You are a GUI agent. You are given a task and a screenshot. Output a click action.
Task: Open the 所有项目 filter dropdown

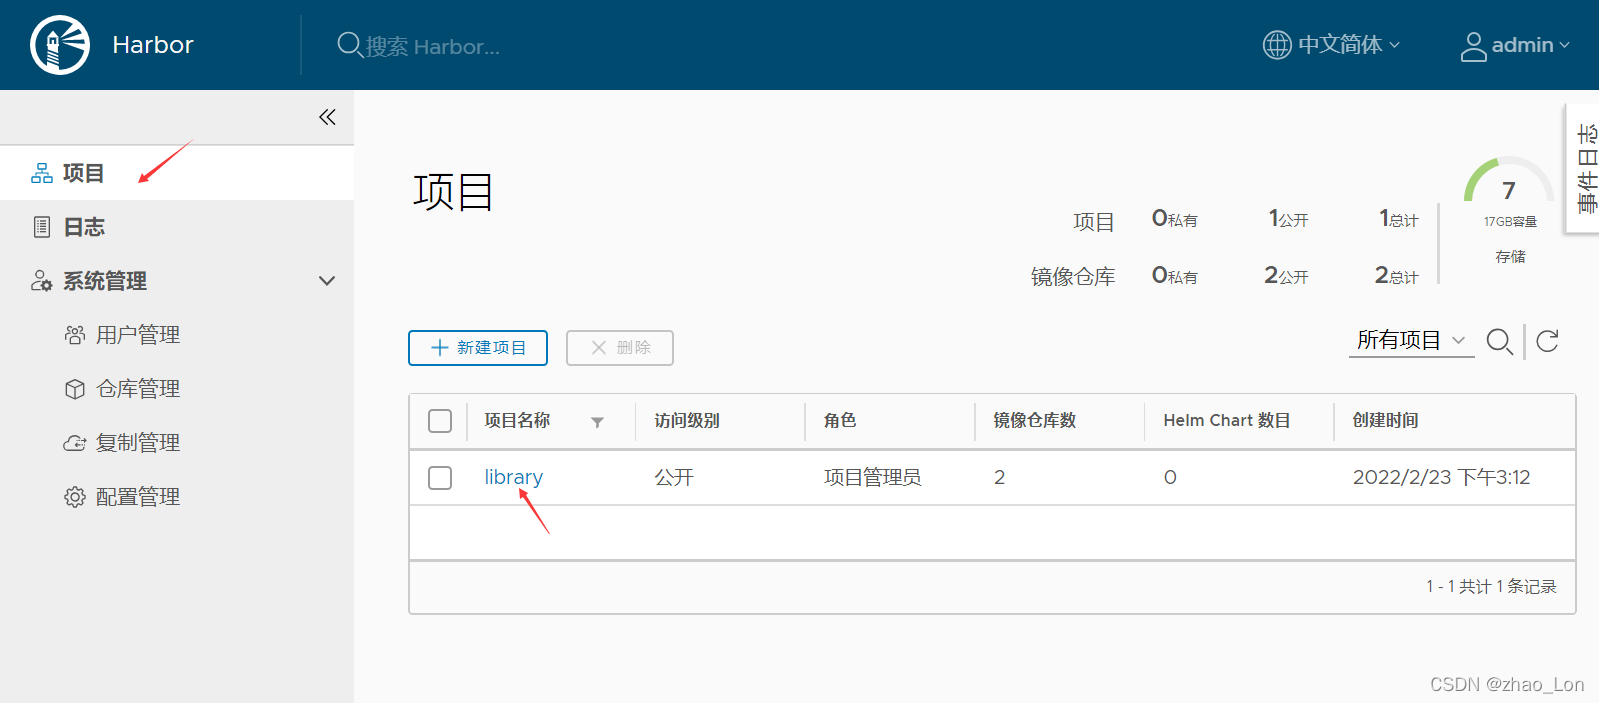[x=1411, y=341]
